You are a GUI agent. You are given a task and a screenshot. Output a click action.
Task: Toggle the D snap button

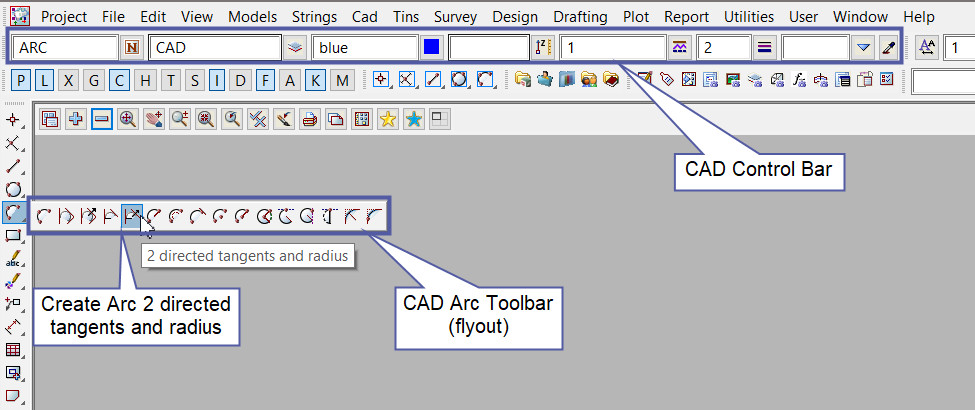click(x=241, y=80)
